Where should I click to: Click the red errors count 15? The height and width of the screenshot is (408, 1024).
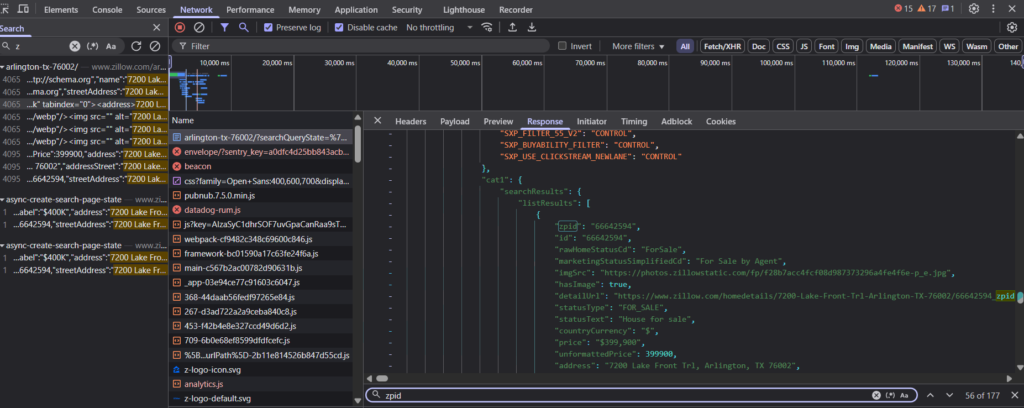coord(903,9)
